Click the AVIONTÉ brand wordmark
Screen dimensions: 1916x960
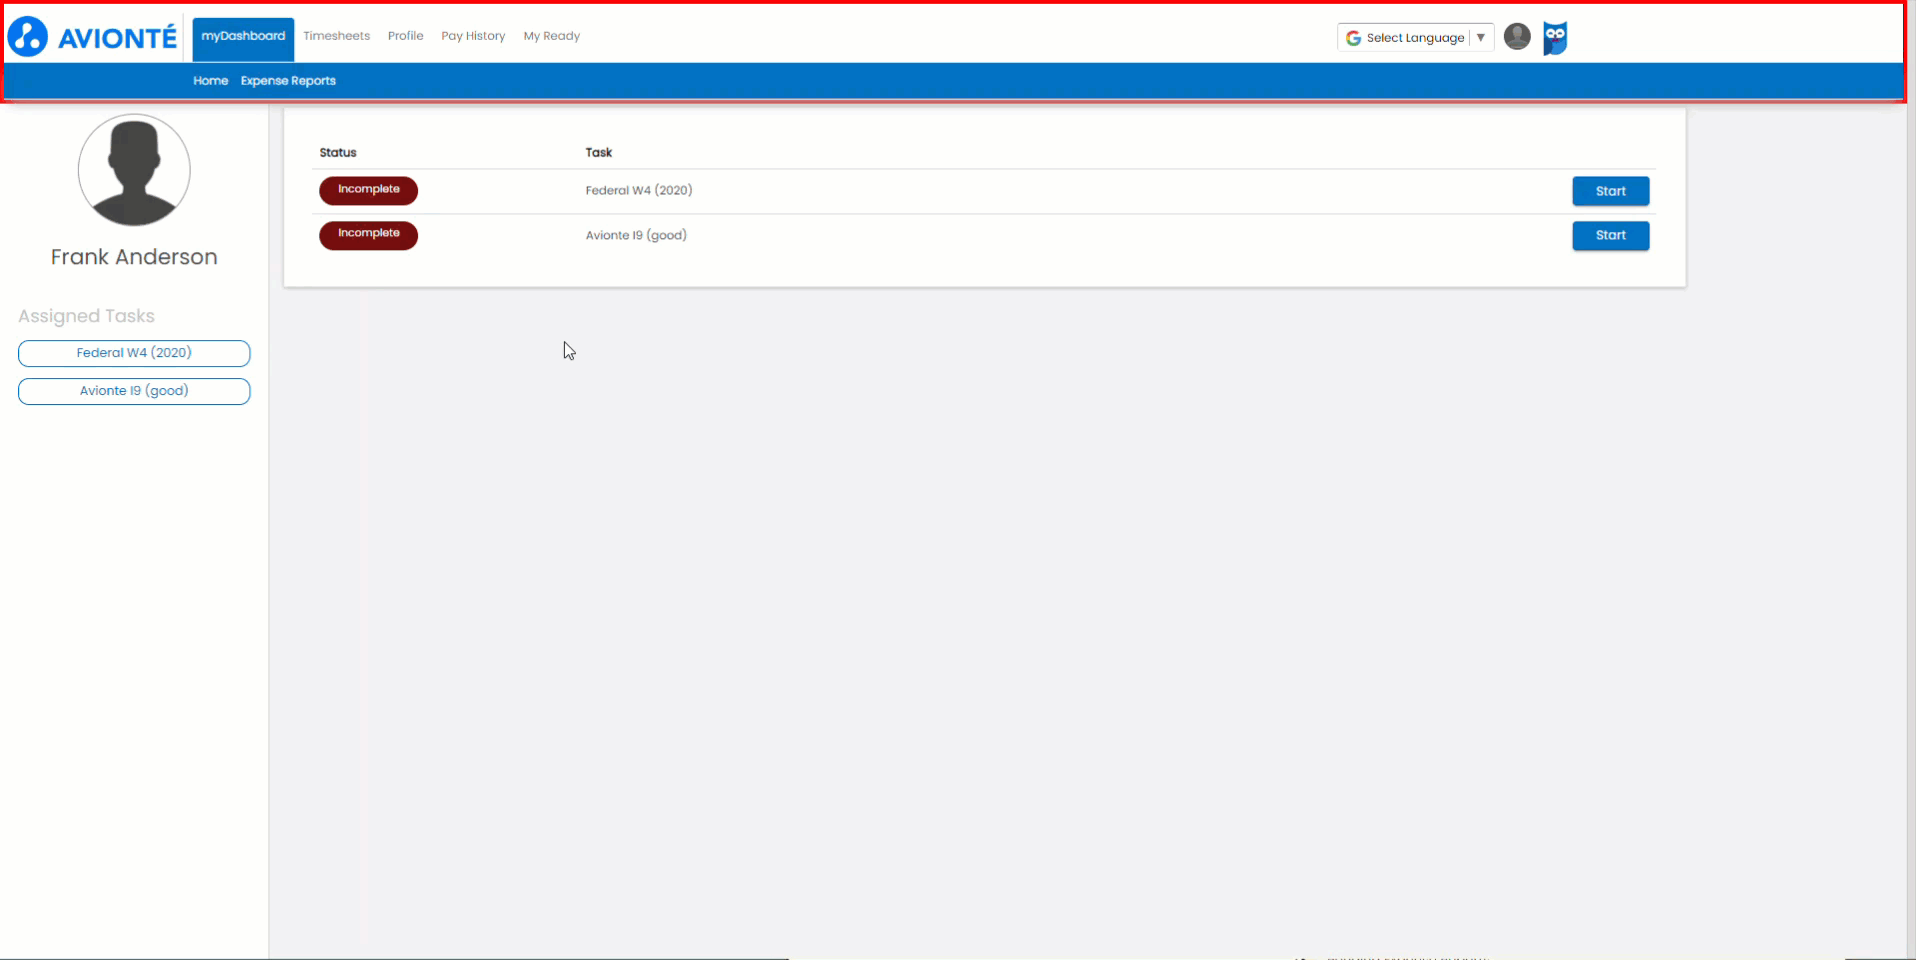click(x=117, y=38)
